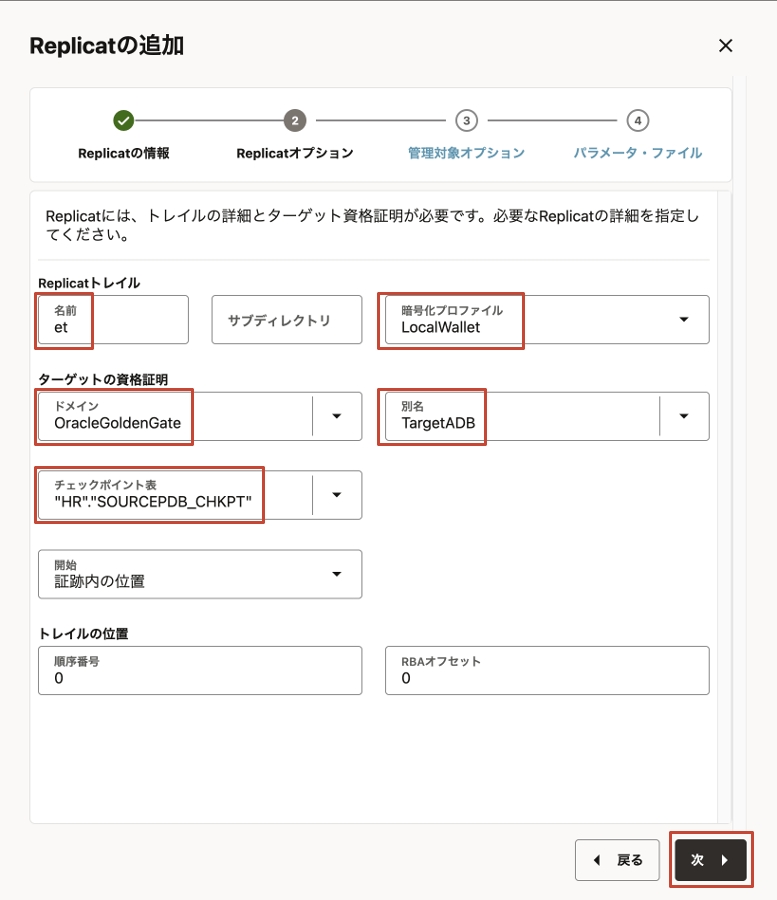Click Replicatオプション step label

click(295, 153)
